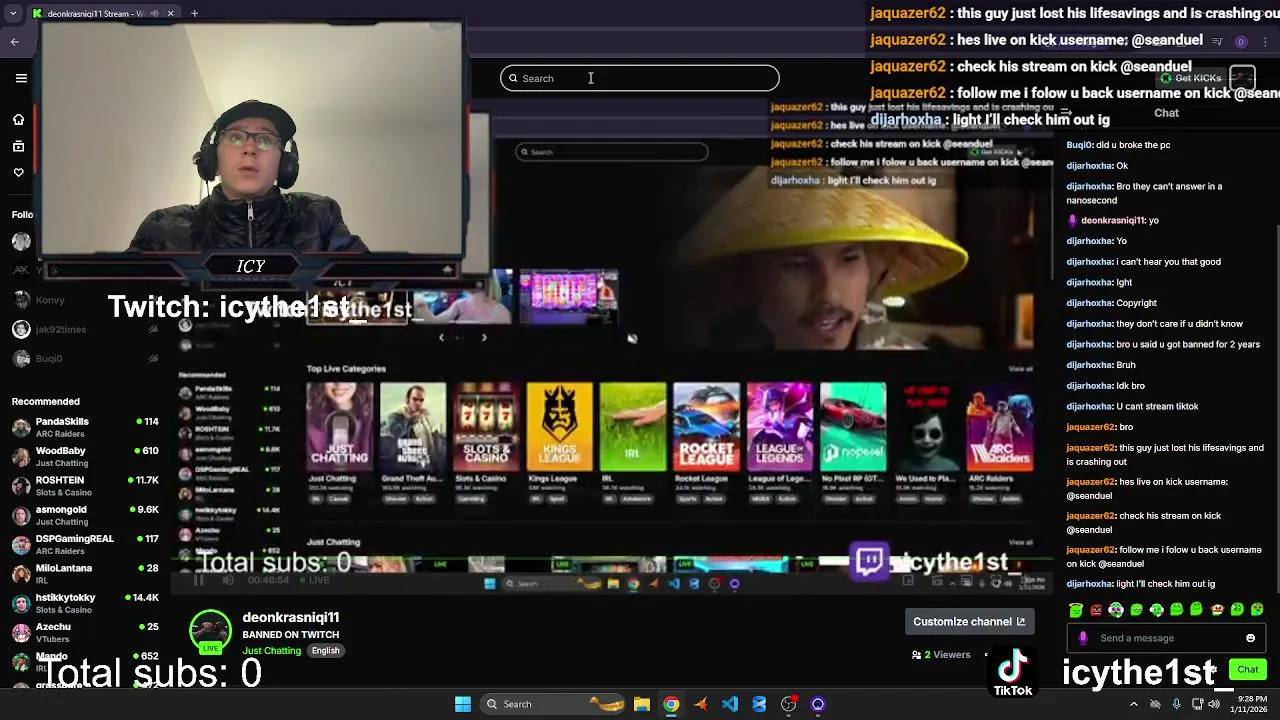Click carousel next arrow in streamed page
Viewport: 1280px width, 720px height.
coord(484,338)
